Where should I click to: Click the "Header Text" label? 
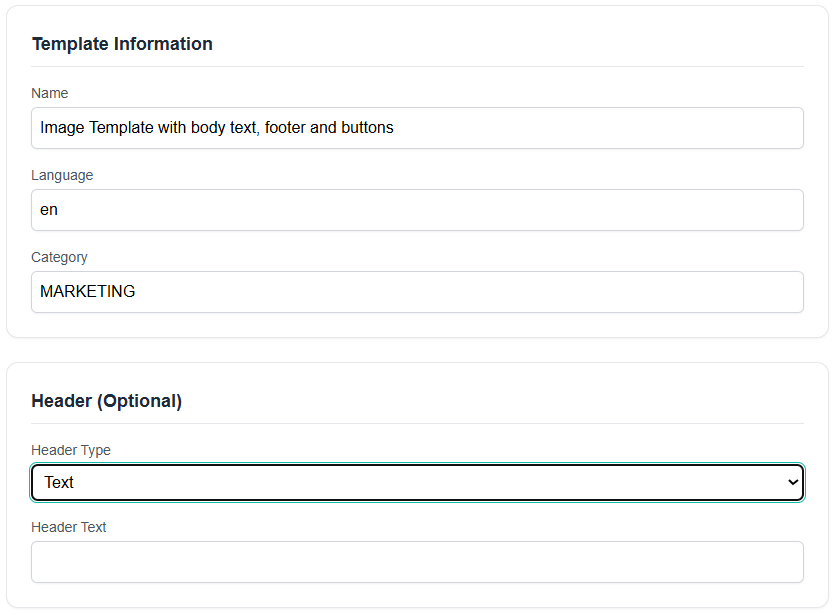69,527
